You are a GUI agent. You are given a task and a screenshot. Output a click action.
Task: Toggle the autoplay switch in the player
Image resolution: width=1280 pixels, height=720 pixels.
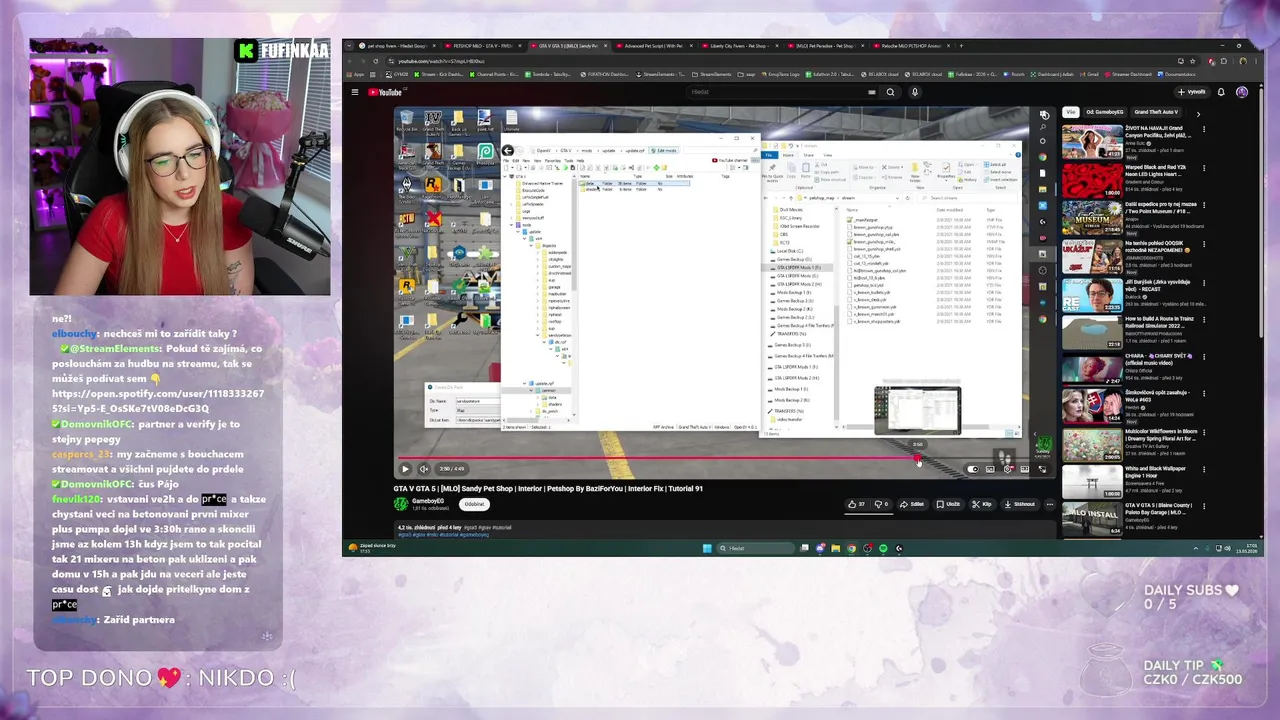(973, 469)
